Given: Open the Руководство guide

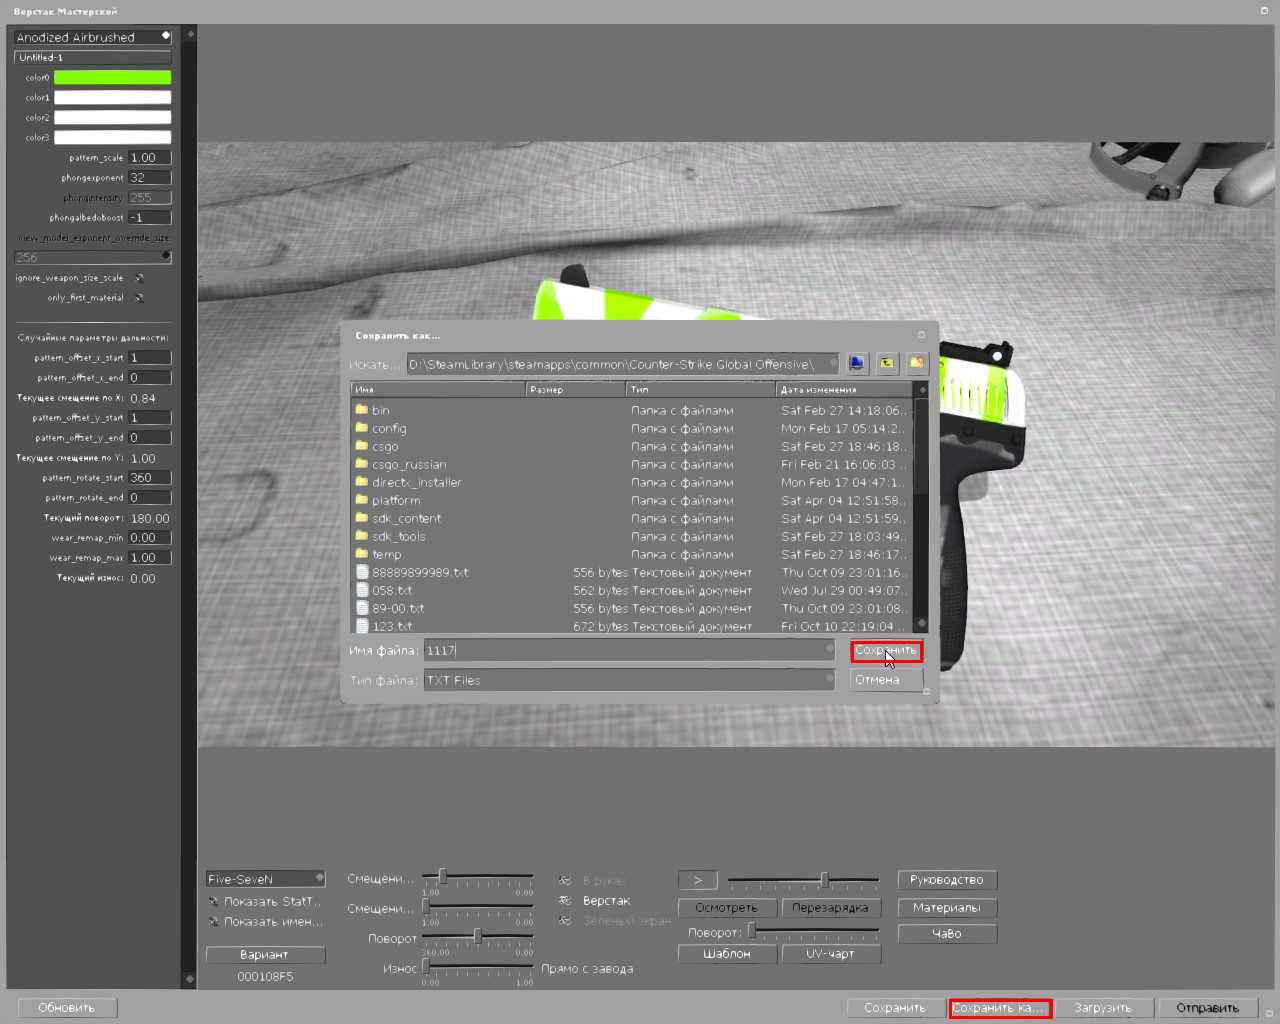Looking at the screenshot, I should point(947,880).
